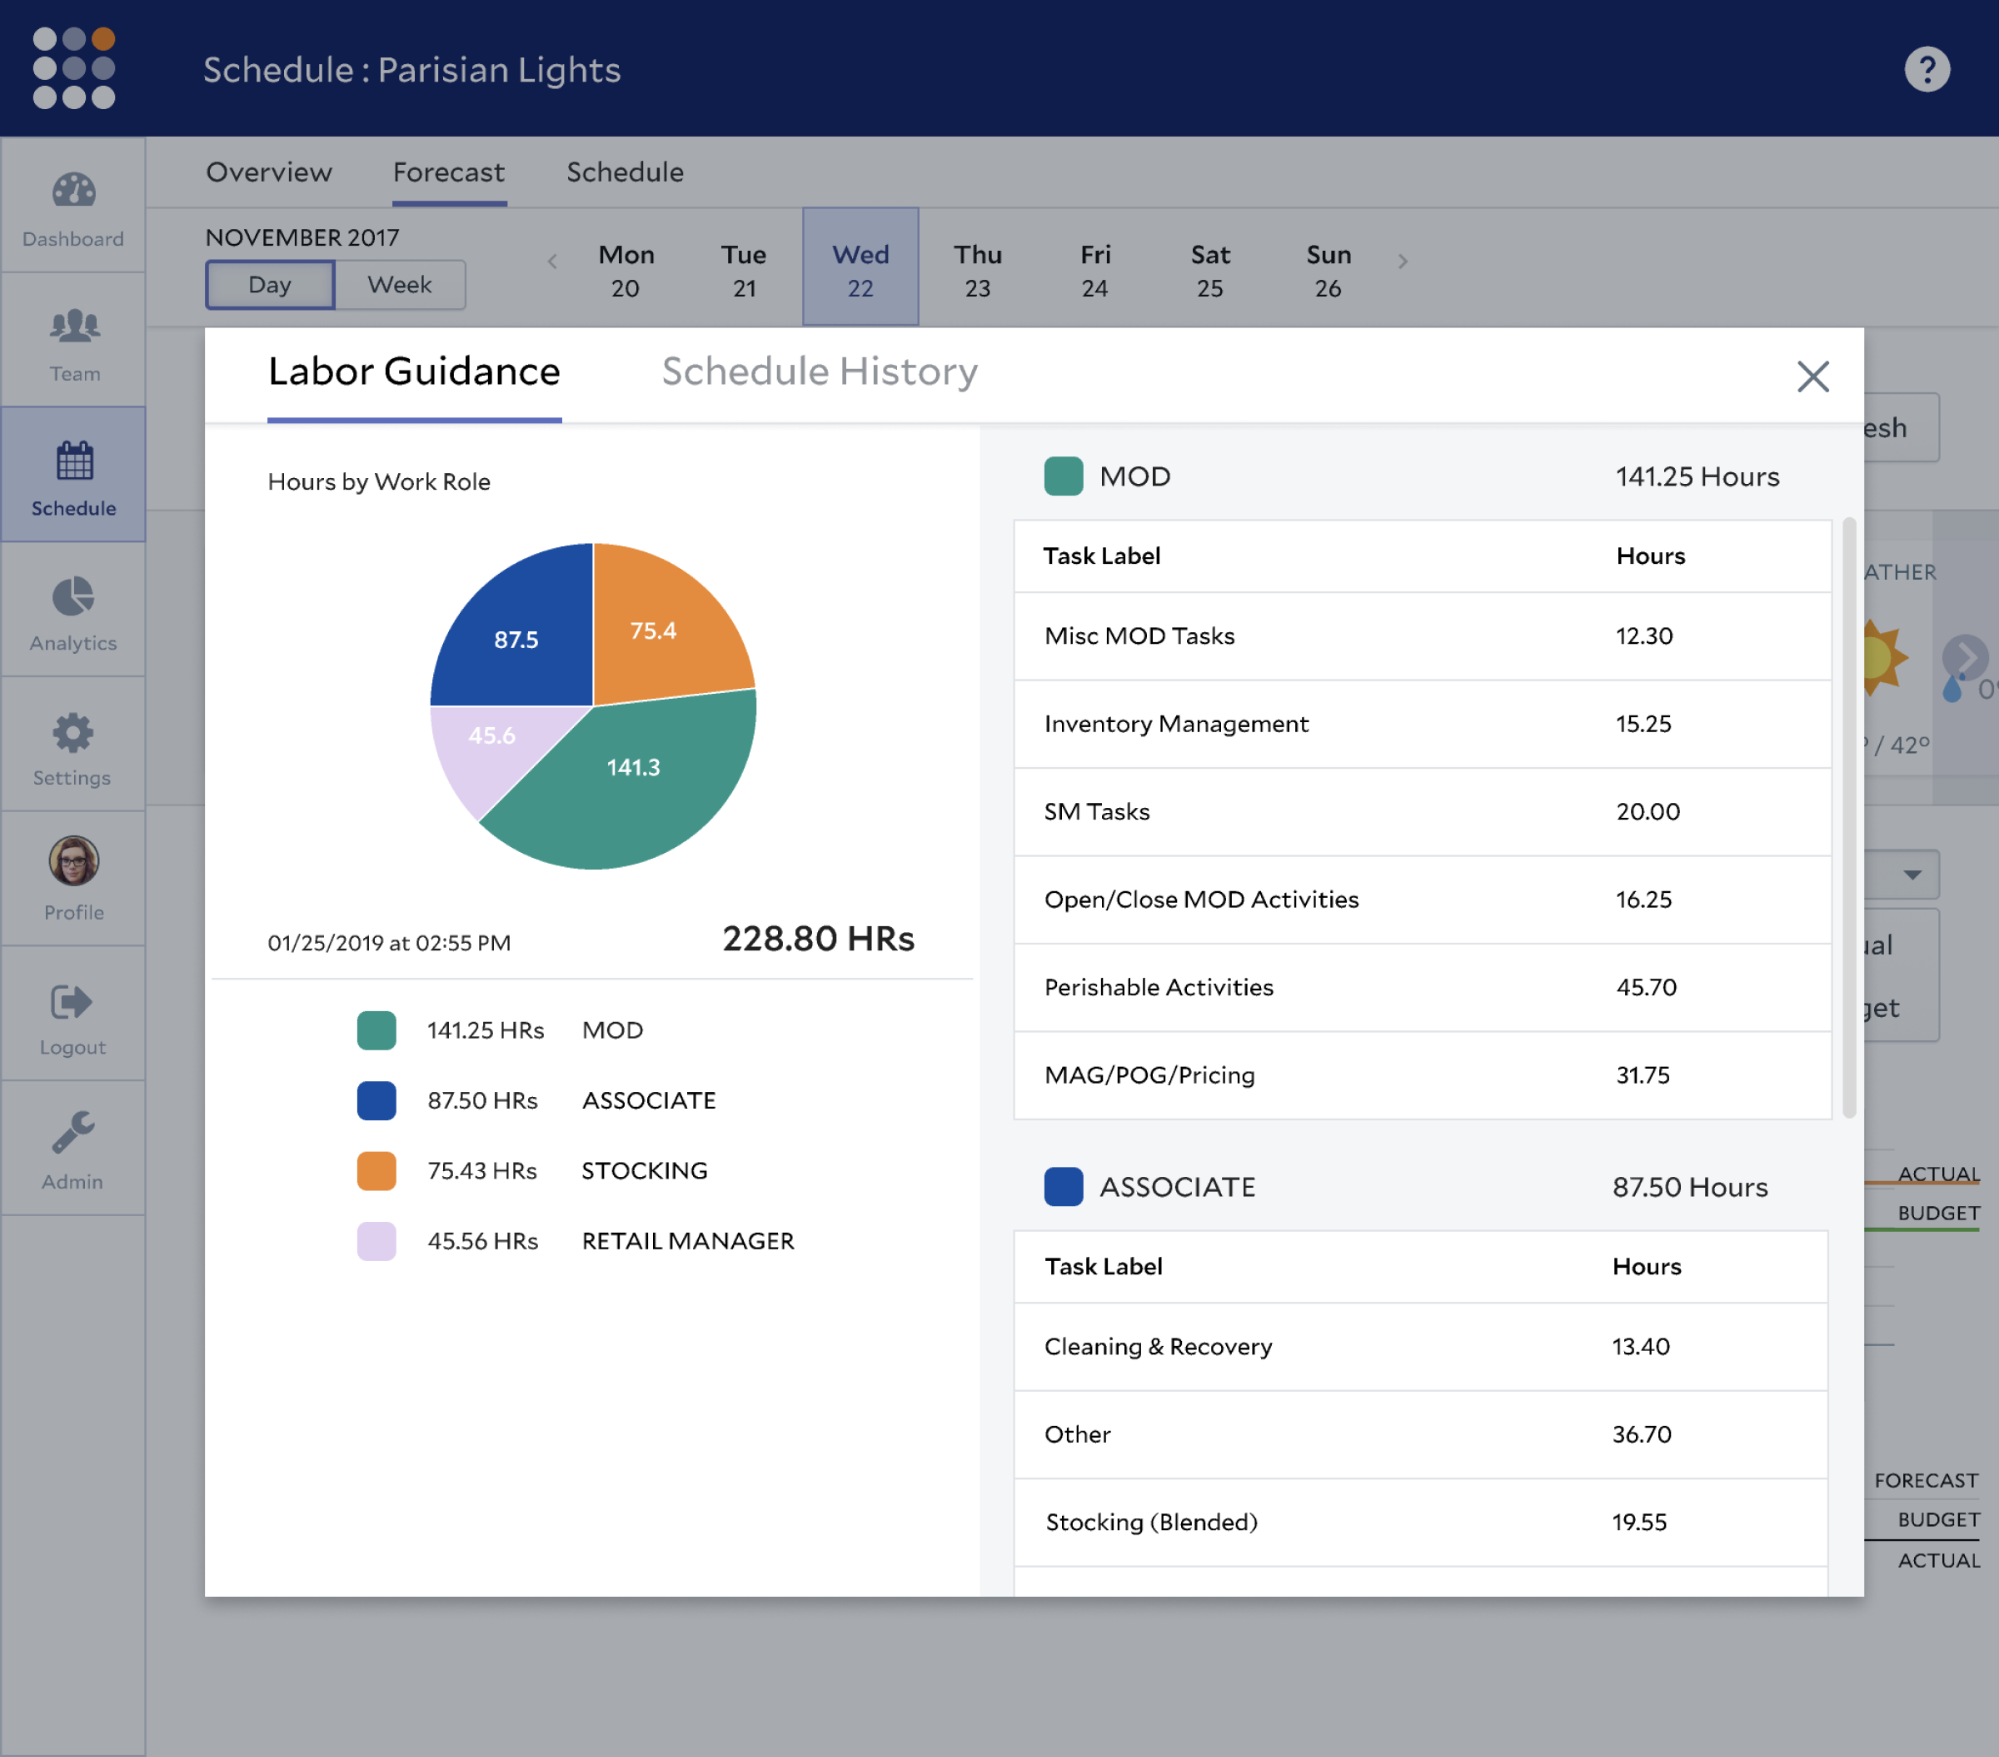Go to the Team section icon

[x=74, y=326]
